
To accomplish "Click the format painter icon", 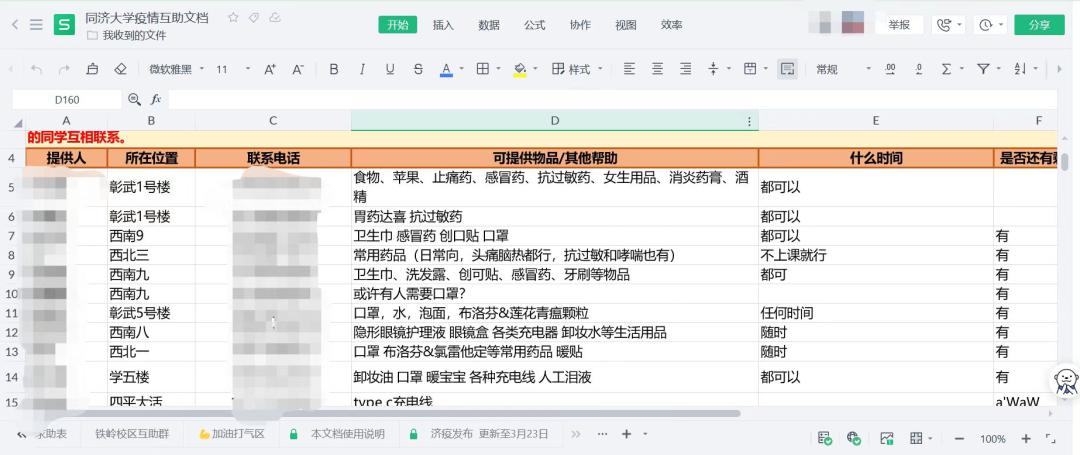I will coord(92,69).
